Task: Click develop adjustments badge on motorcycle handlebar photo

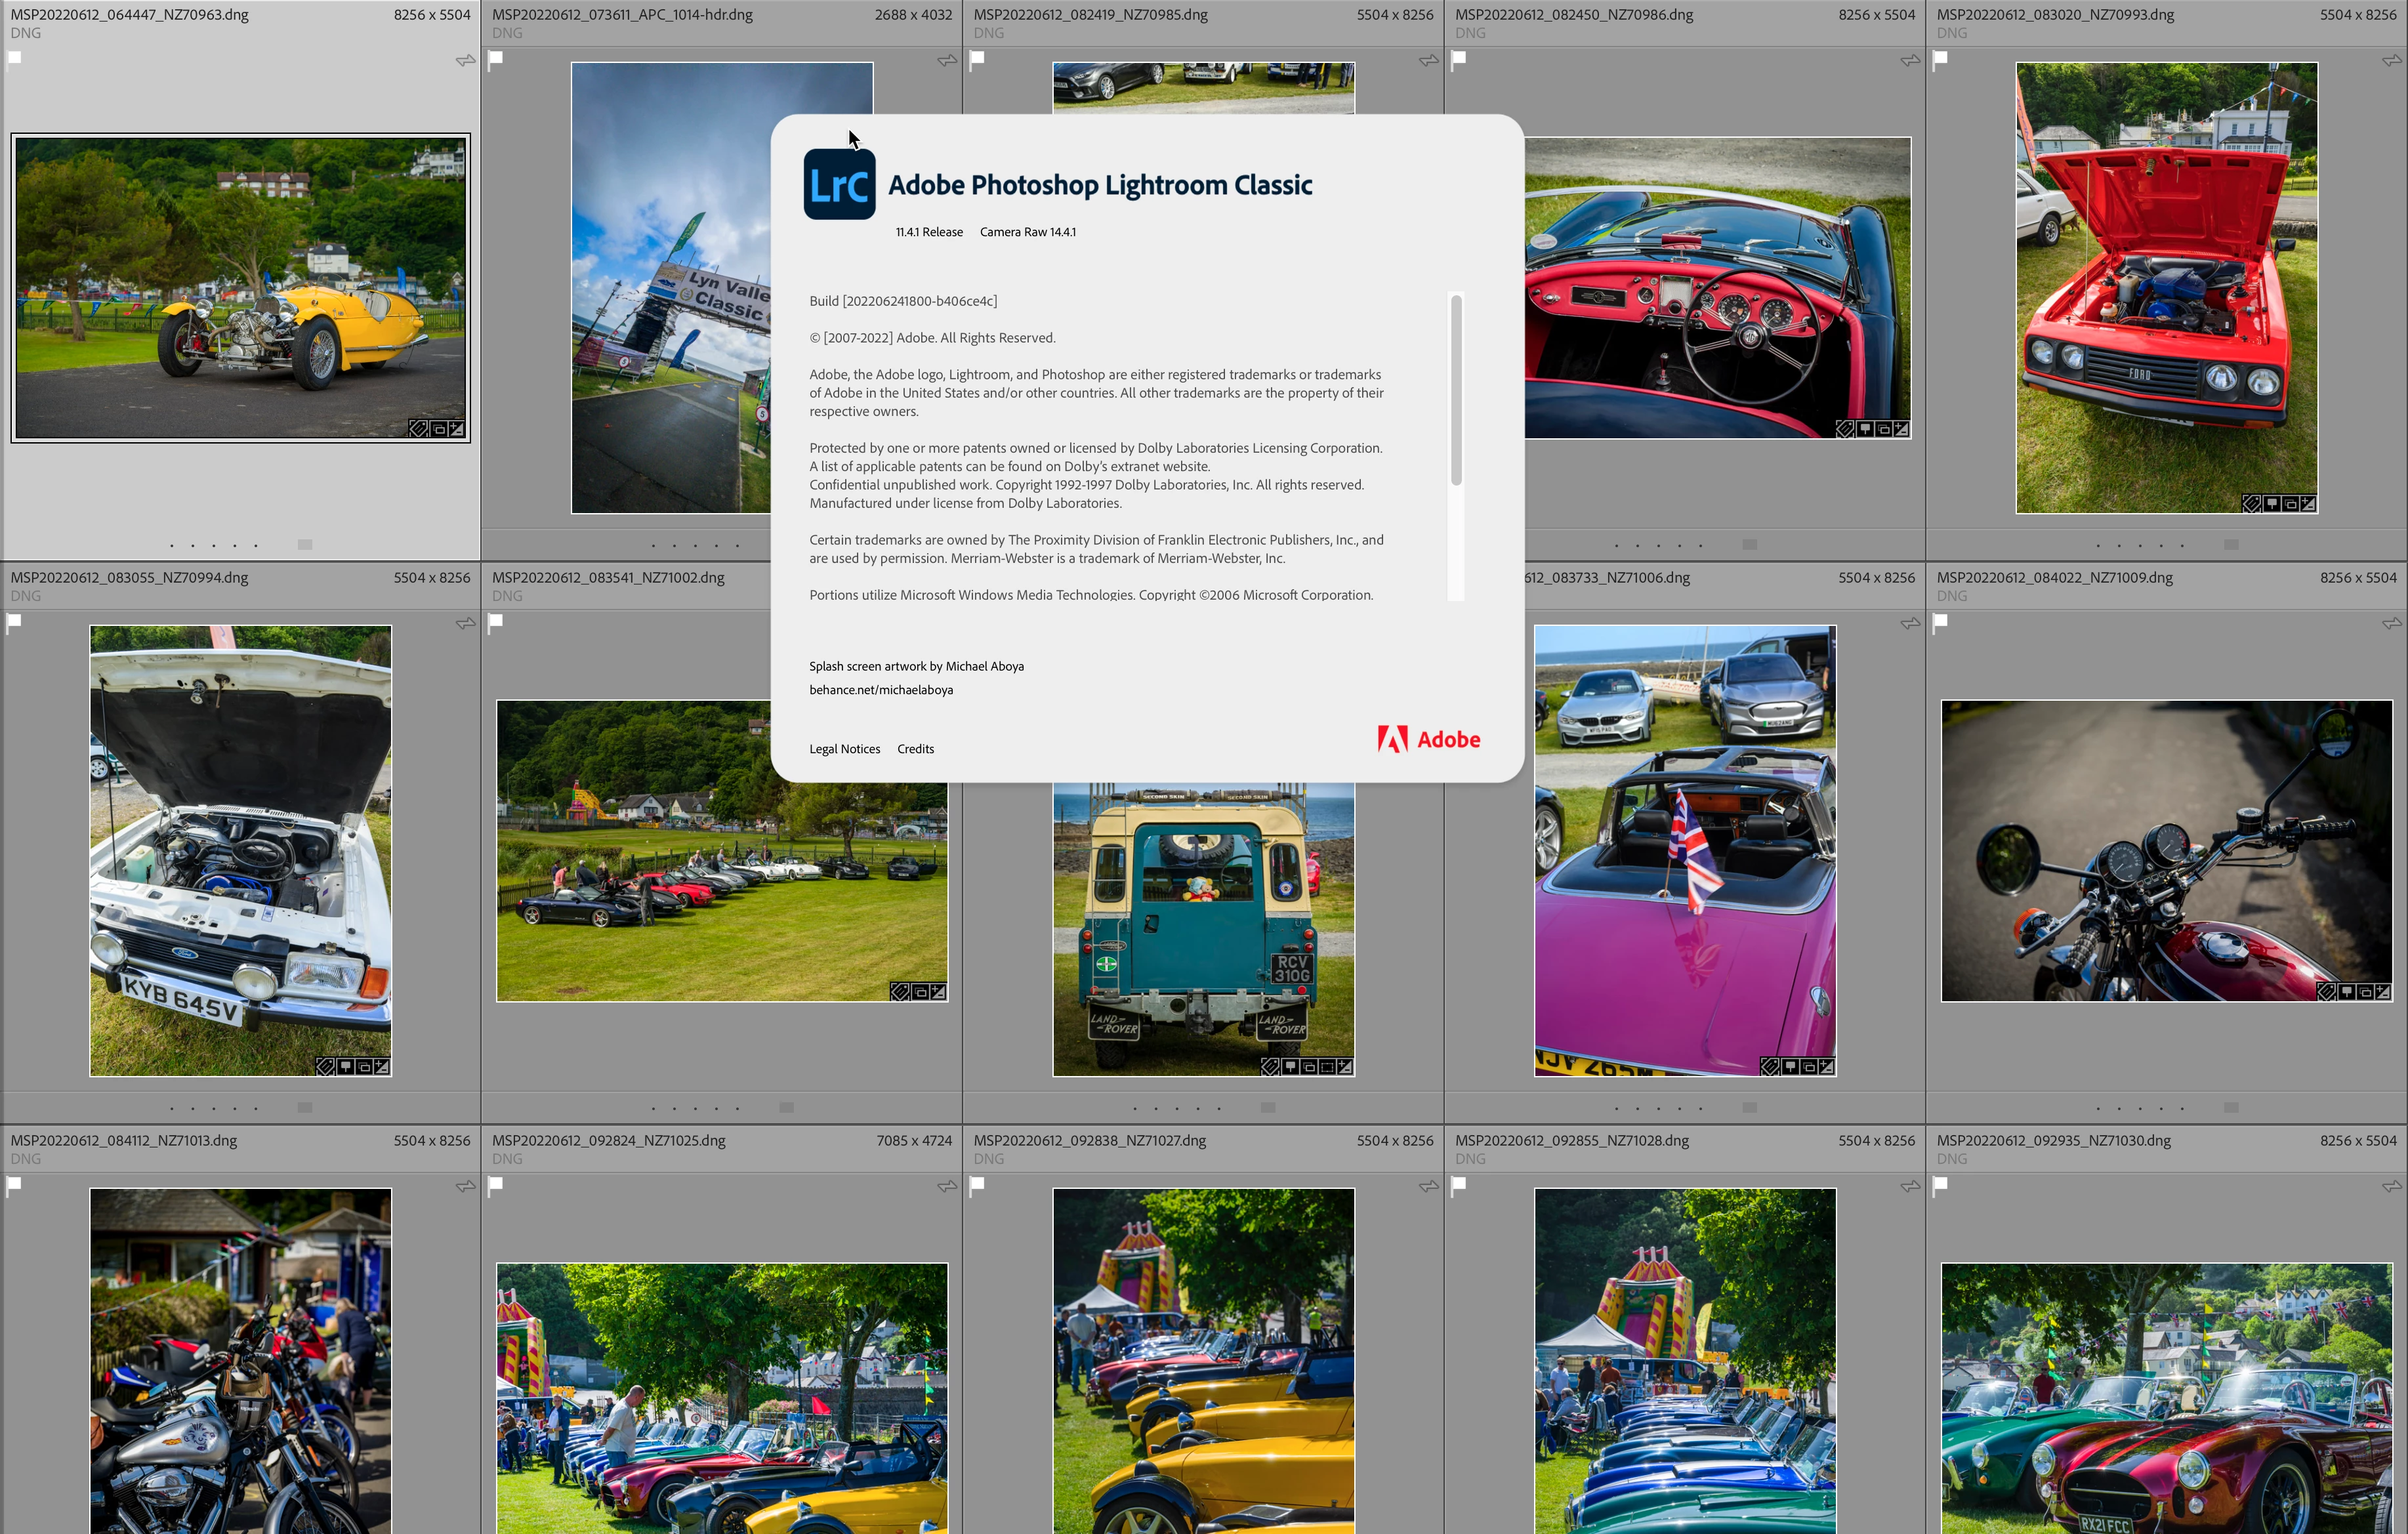Action: 2384,992
